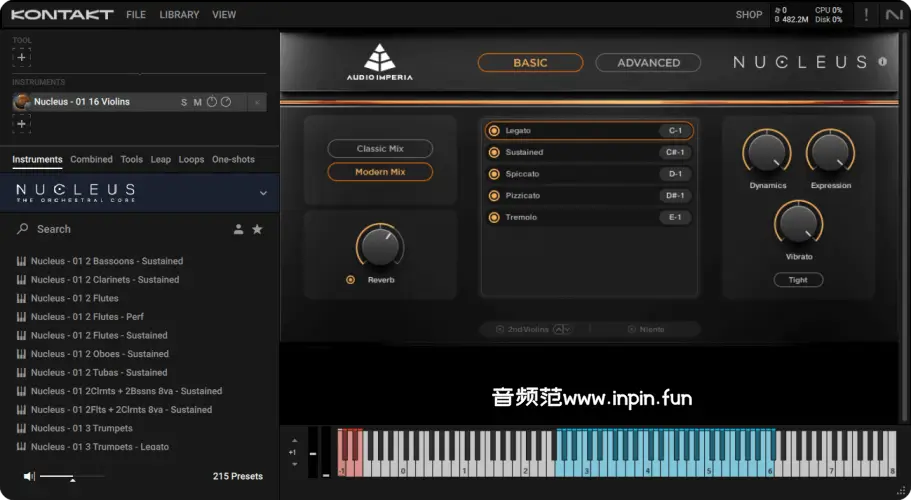This screenshot has width=911, height=500.
Task: Select preset Nucleus - 01 2 Clarinets - Sustained
Action: pos(105,280)
